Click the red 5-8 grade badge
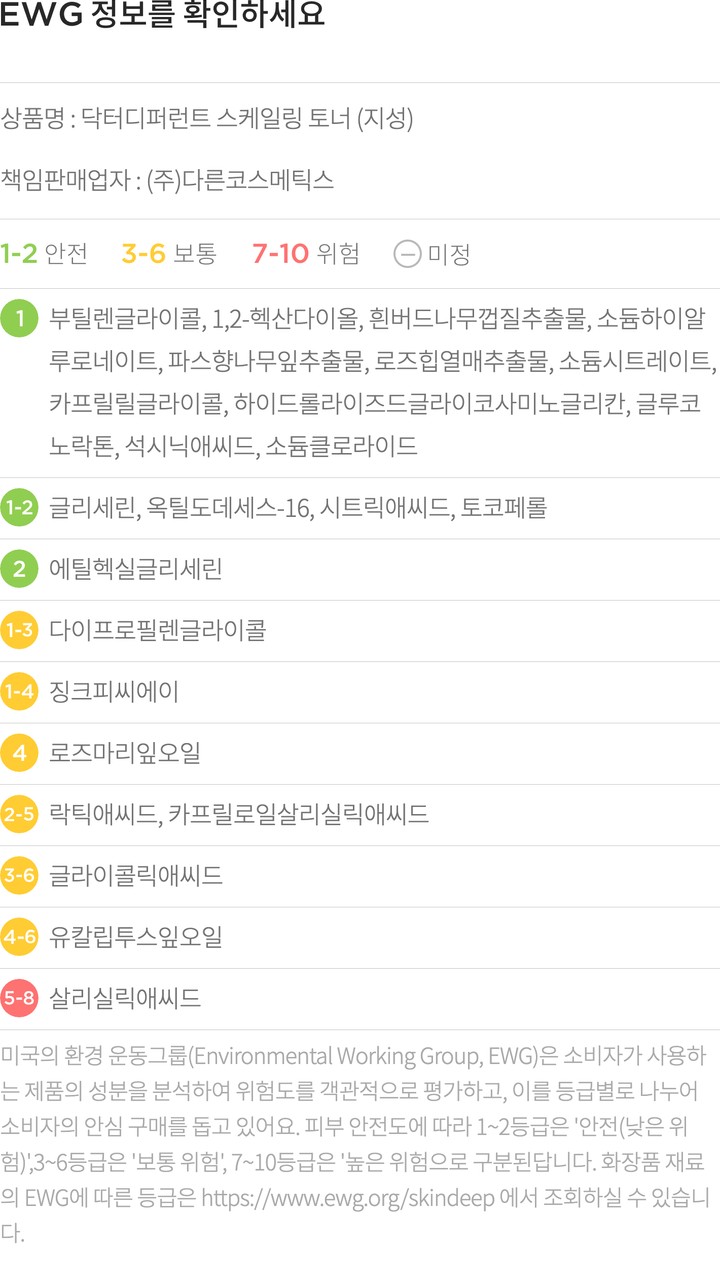Screen dimensions: 720x1262 click(19, 998)
